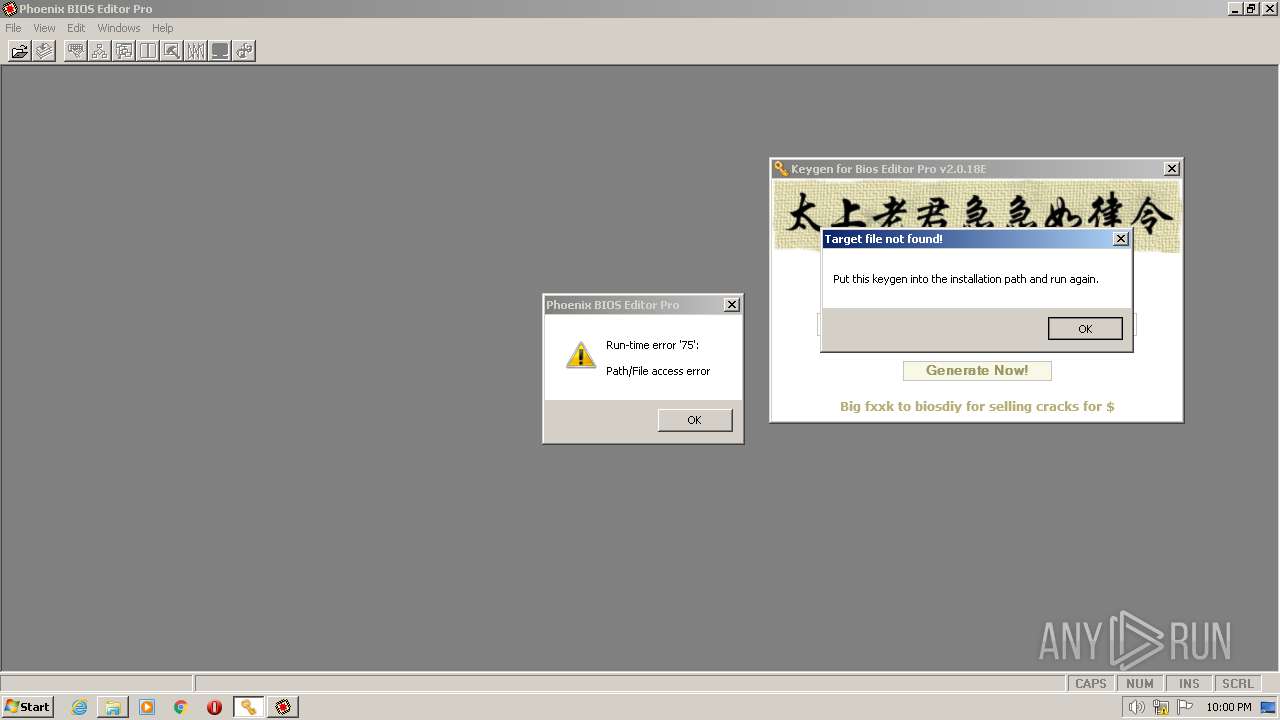Click the INS status bar indicator

click(x=1189, y=684)
